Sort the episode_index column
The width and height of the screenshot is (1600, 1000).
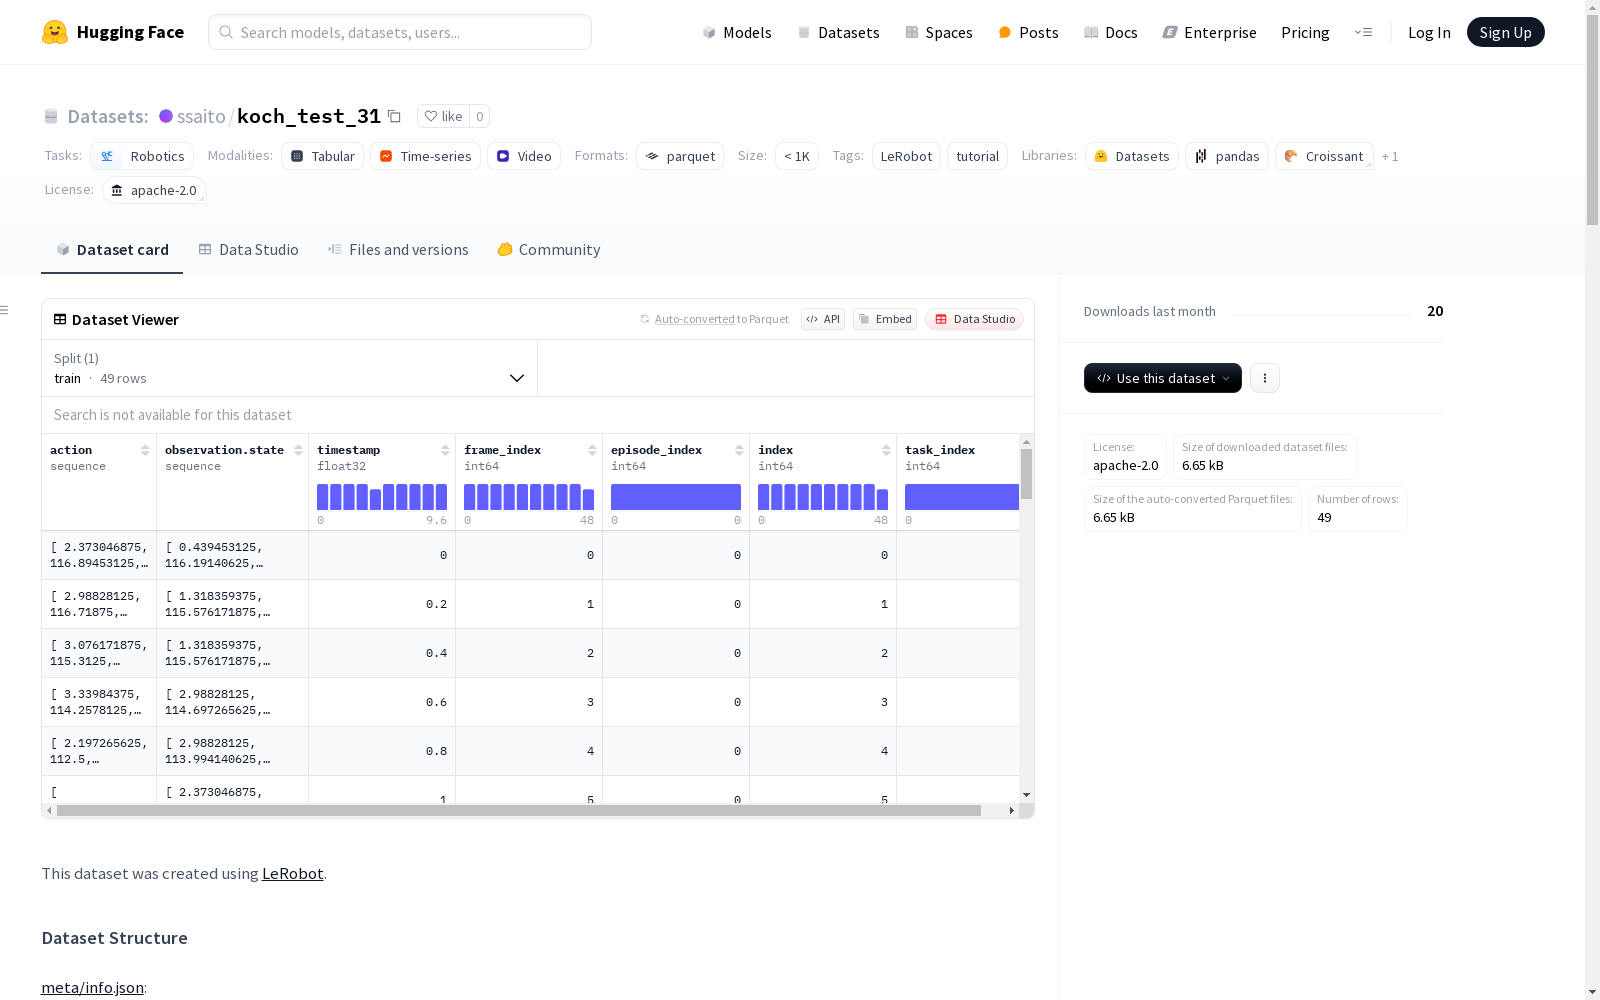tap(739, 450)
